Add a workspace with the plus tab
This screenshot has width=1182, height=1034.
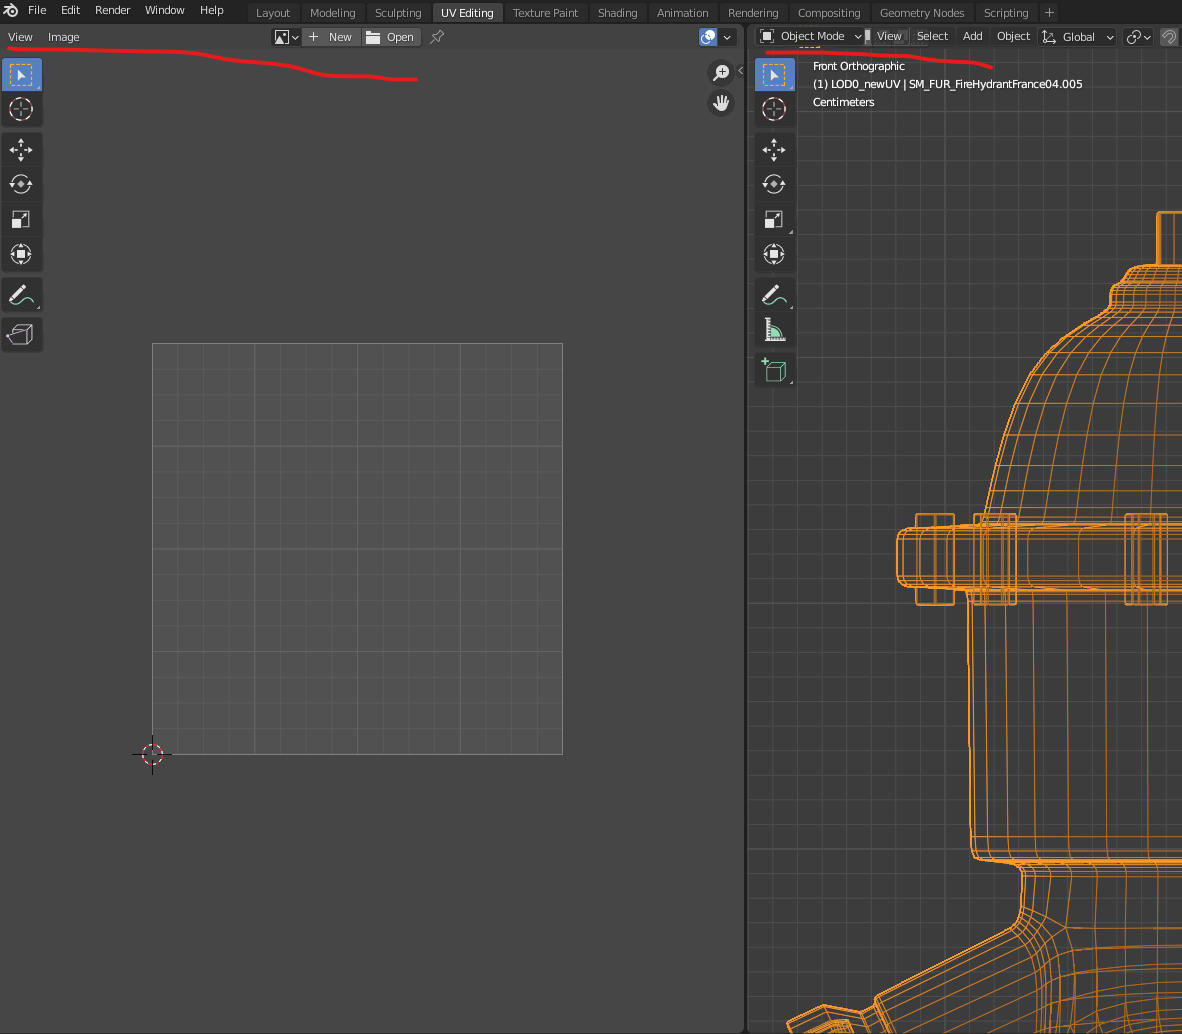tap(1049, 13)
